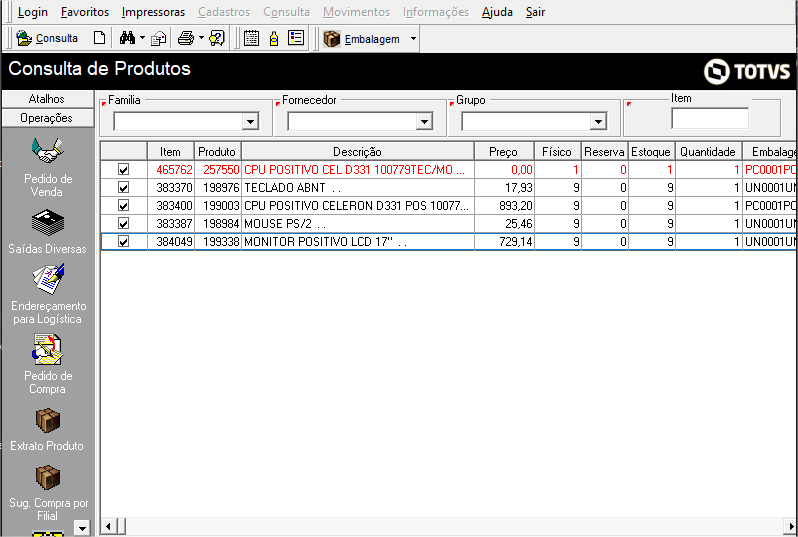The width and height of the screenshot is (798, 537).
Task: Open Extrato Produto box icon
Action: pyautogui.click(x=48, y=420)
